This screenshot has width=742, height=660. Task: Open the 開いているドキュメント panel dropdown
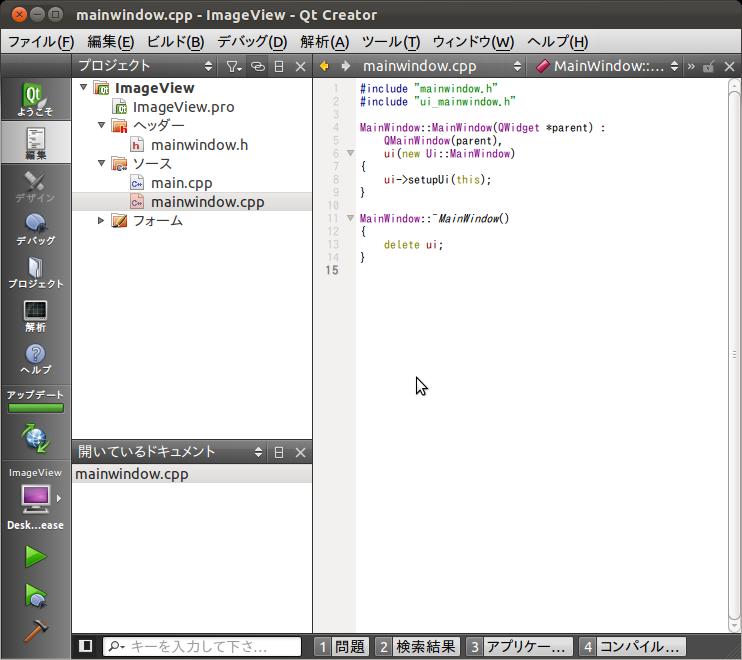point(169,452)
